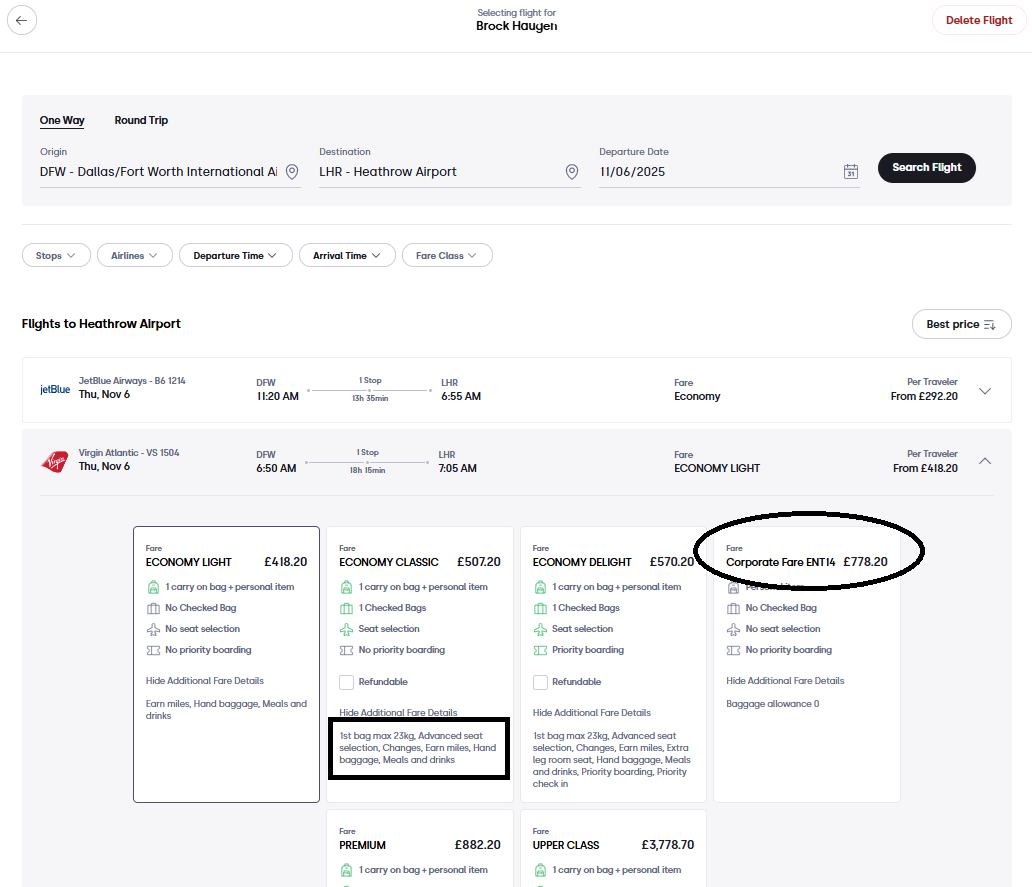Click the Delete Flight button
Screen dimensions: 1032x887
(x=979, y=20)
